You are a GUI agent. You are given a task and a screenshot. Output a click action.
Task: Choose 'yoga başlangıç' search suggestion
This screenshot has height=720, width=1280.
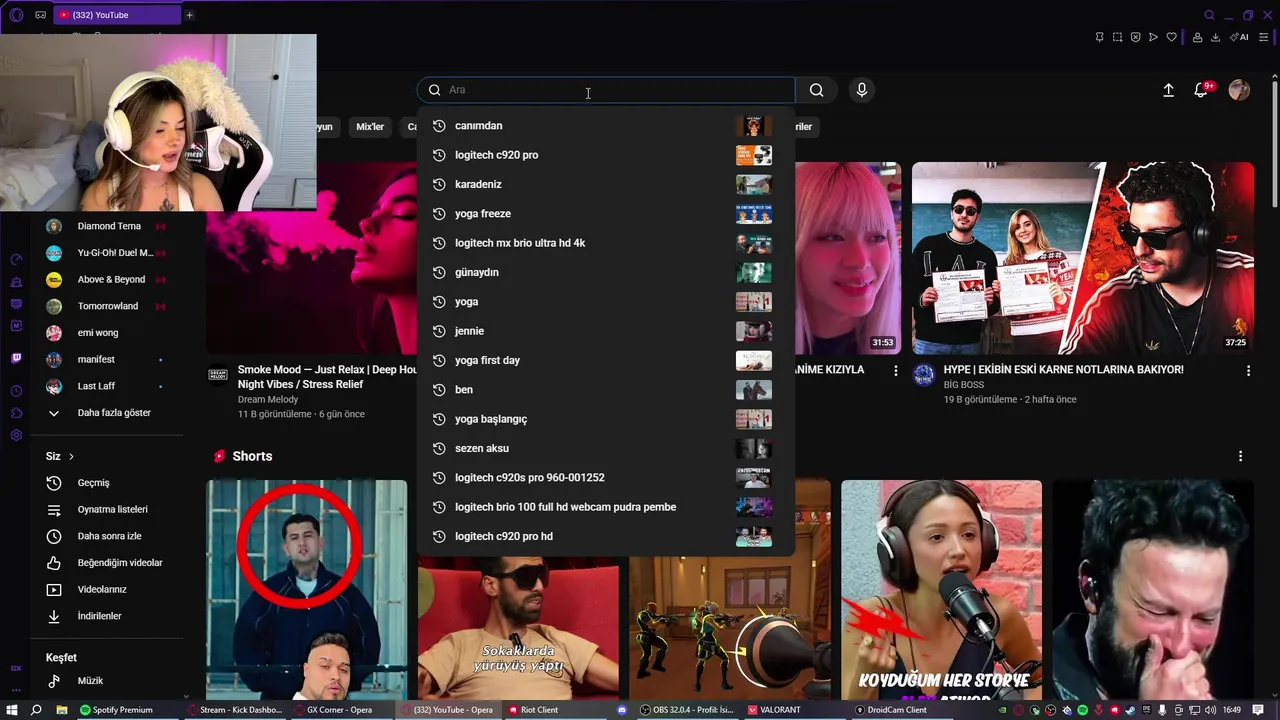[605, 419]
